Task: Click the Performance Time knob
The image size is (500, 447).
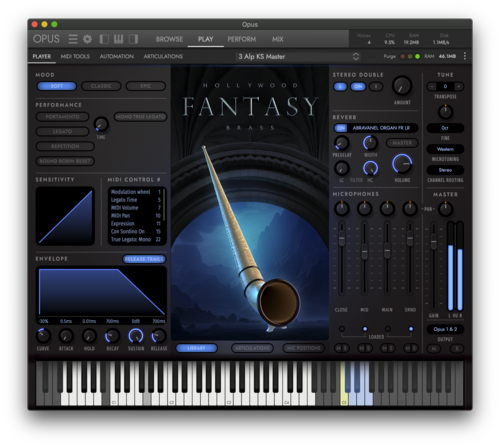Action: [x=101, y=124]
